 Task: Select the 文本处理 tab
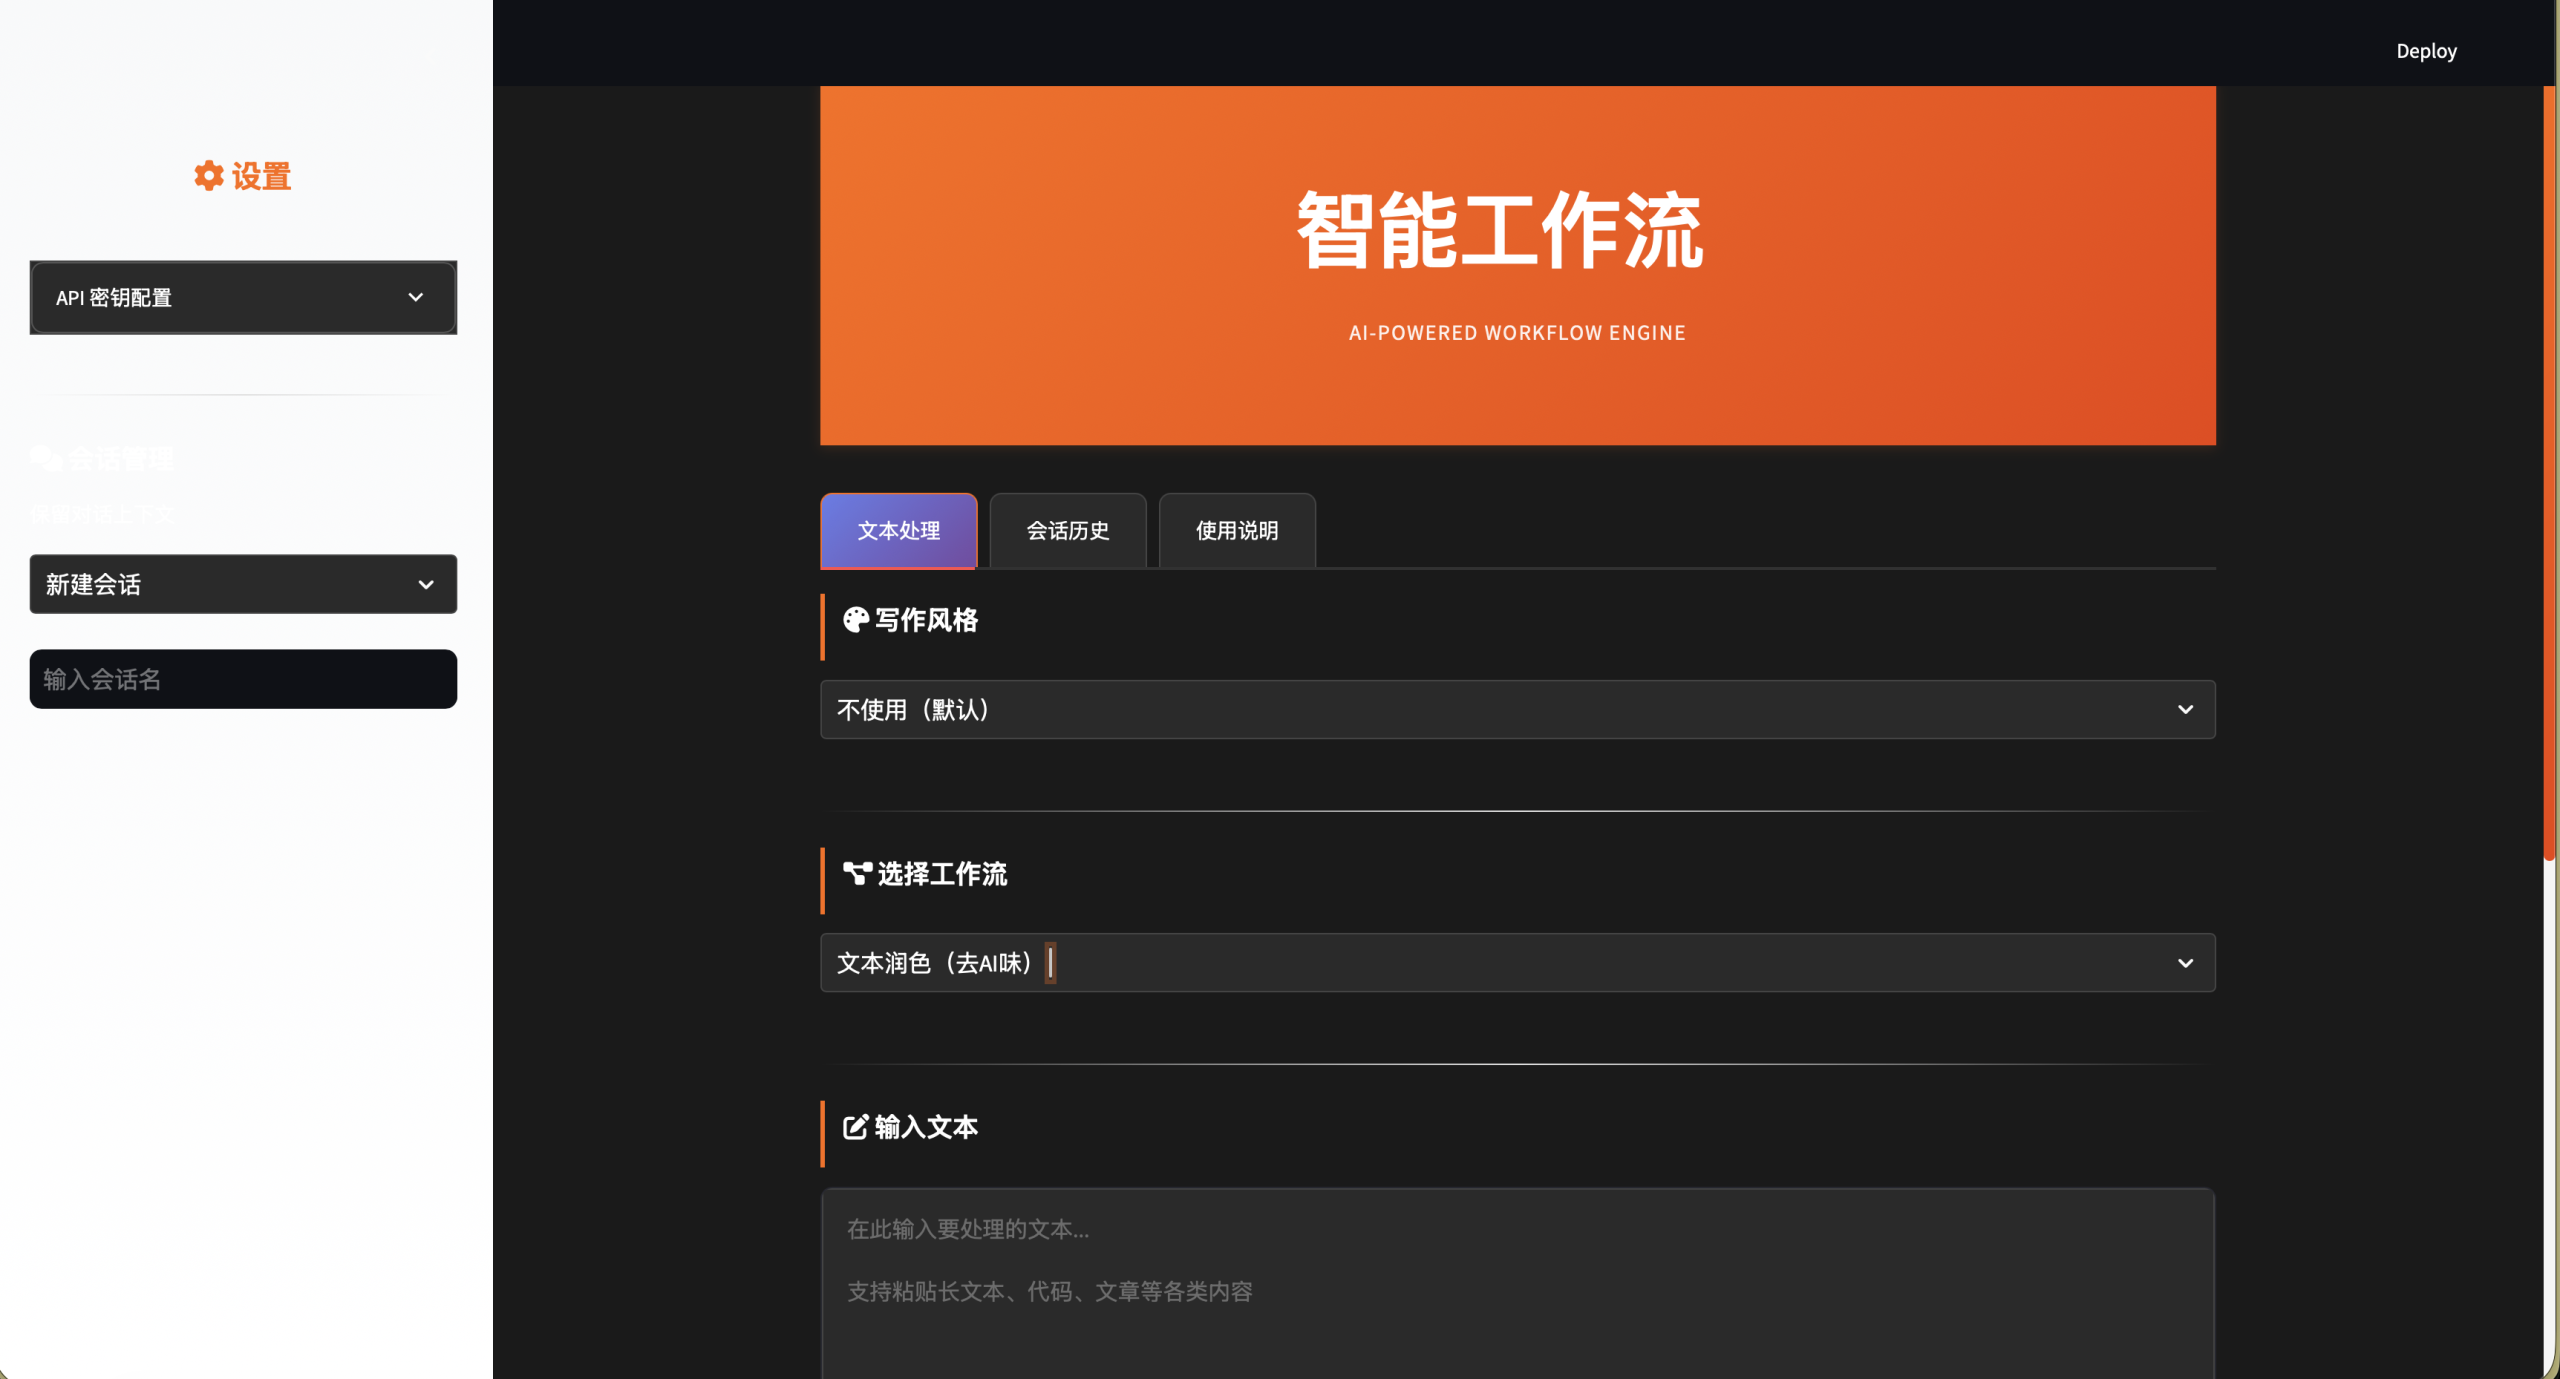898,531
